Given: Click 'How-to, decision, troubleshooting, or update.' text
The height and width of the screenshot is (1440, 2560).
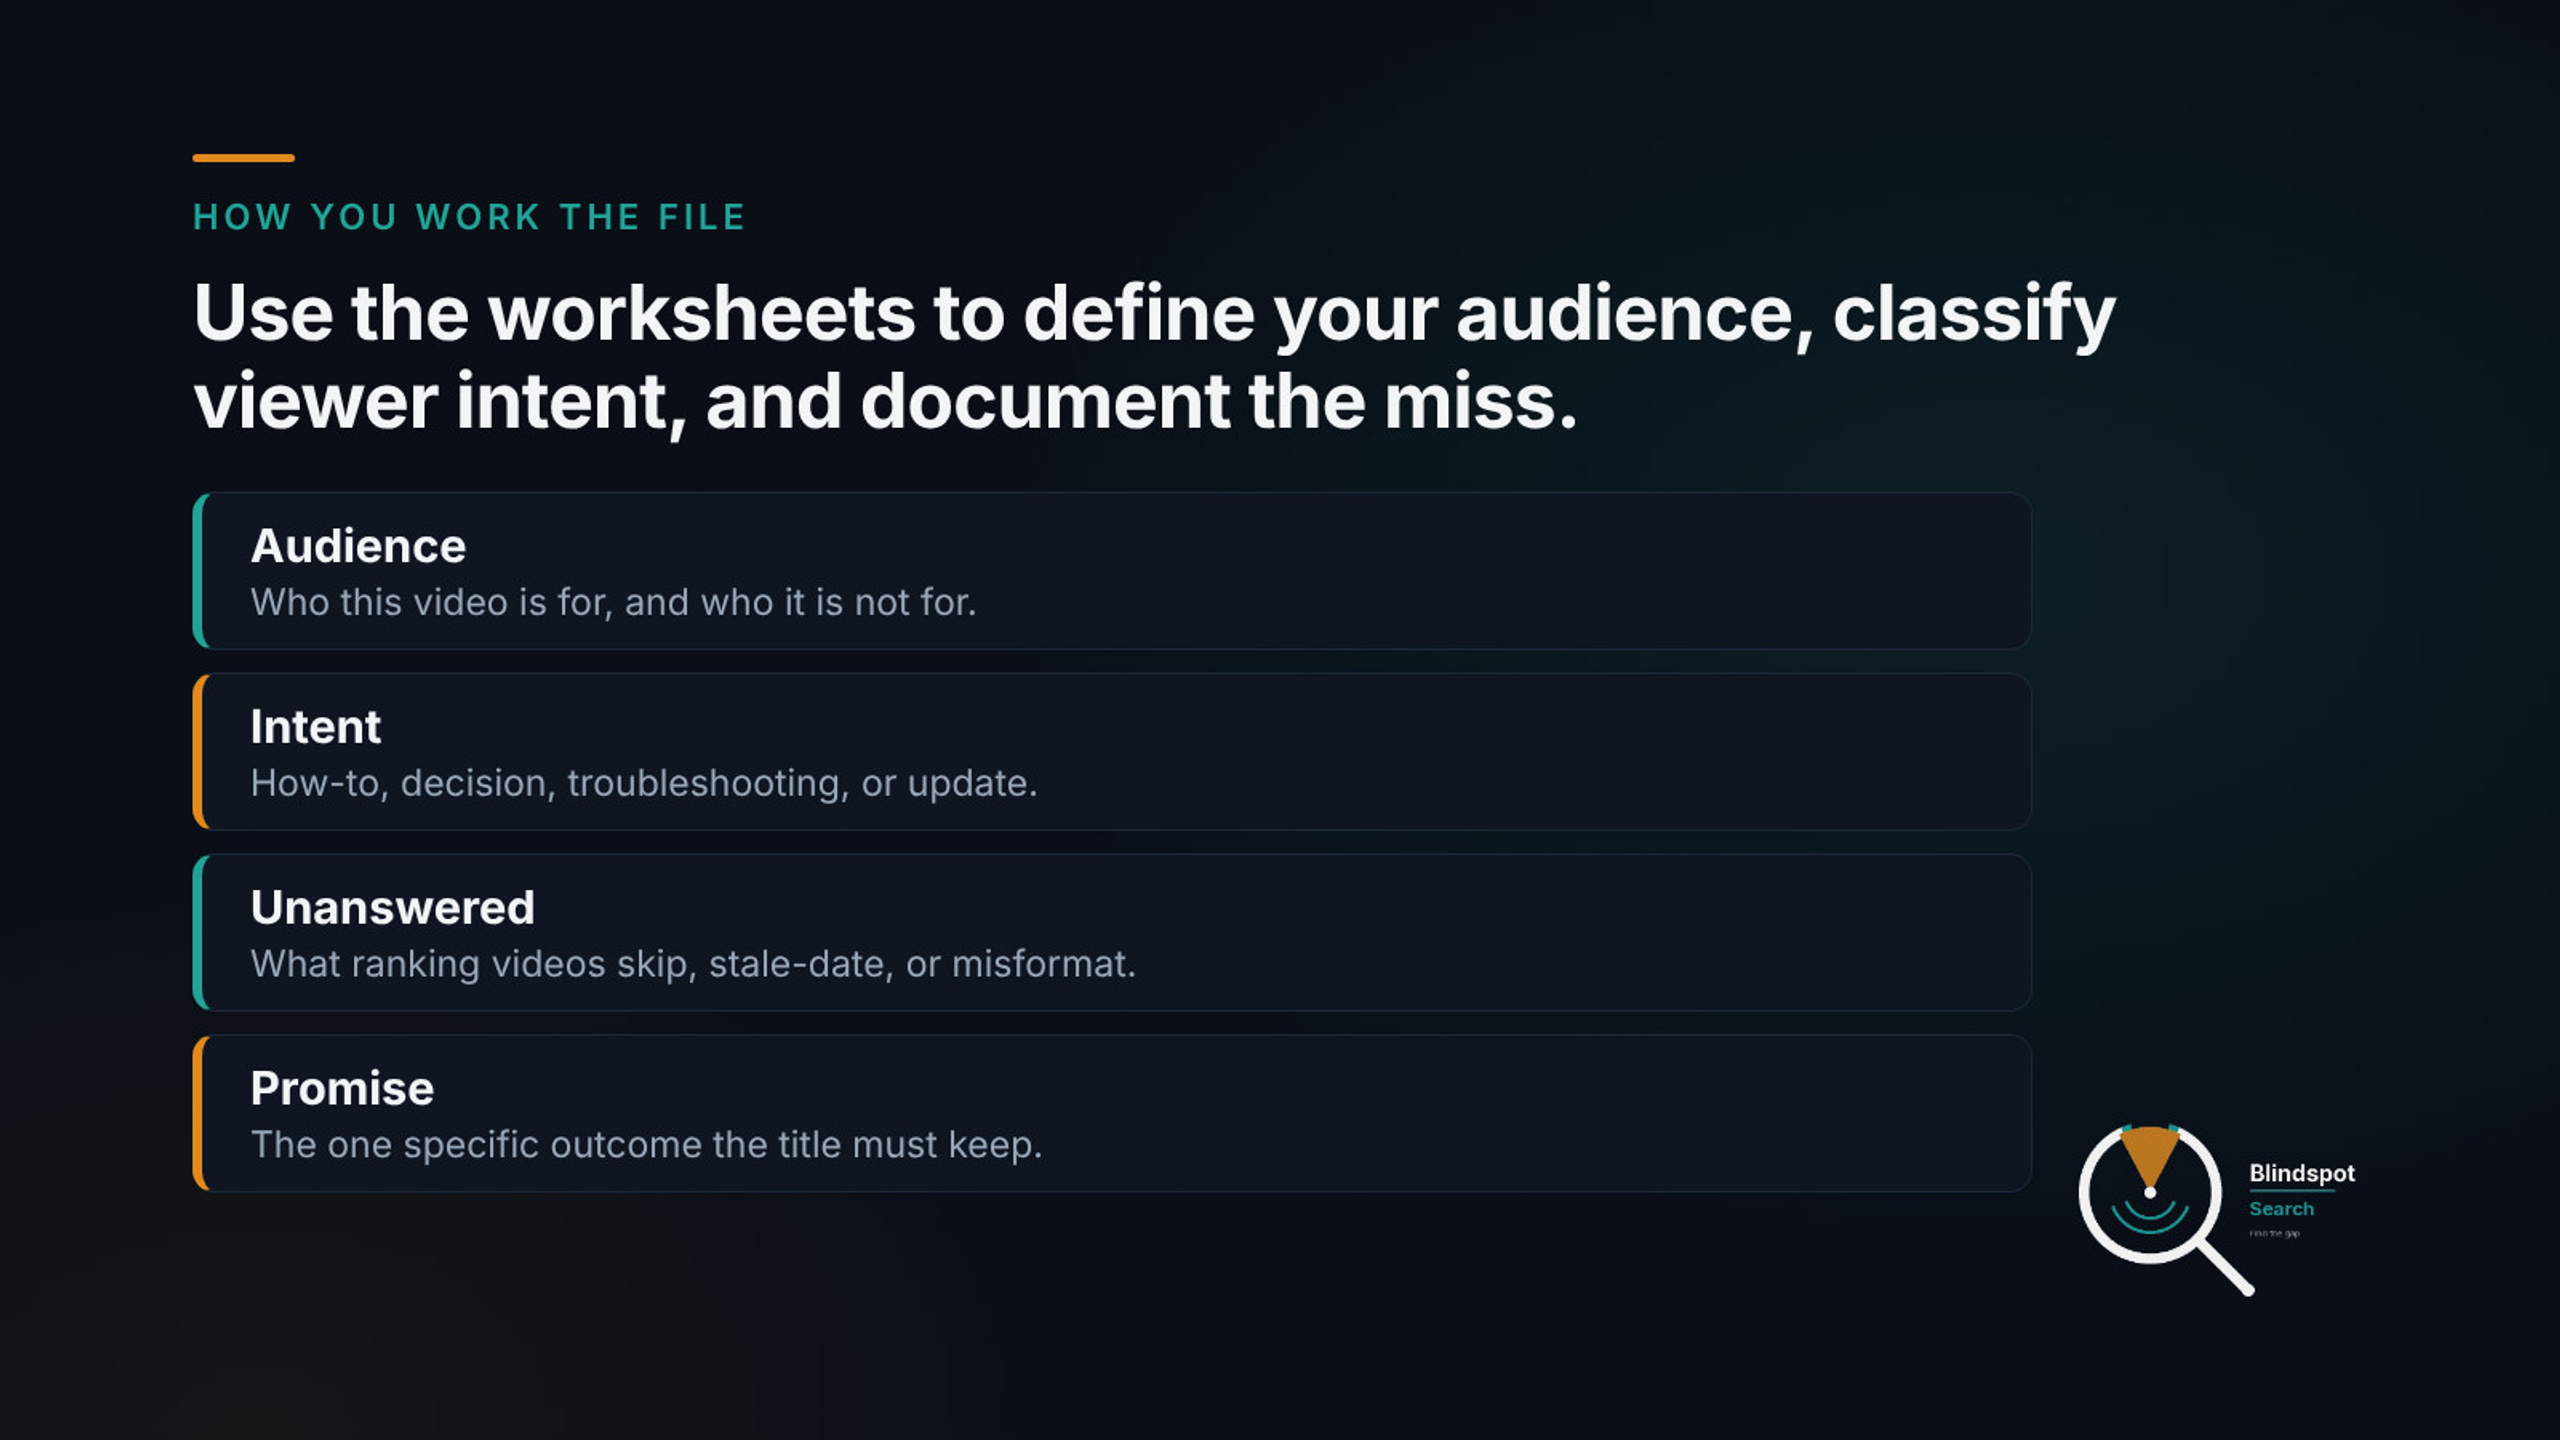Looking at the screenshot, I should 644,783.
